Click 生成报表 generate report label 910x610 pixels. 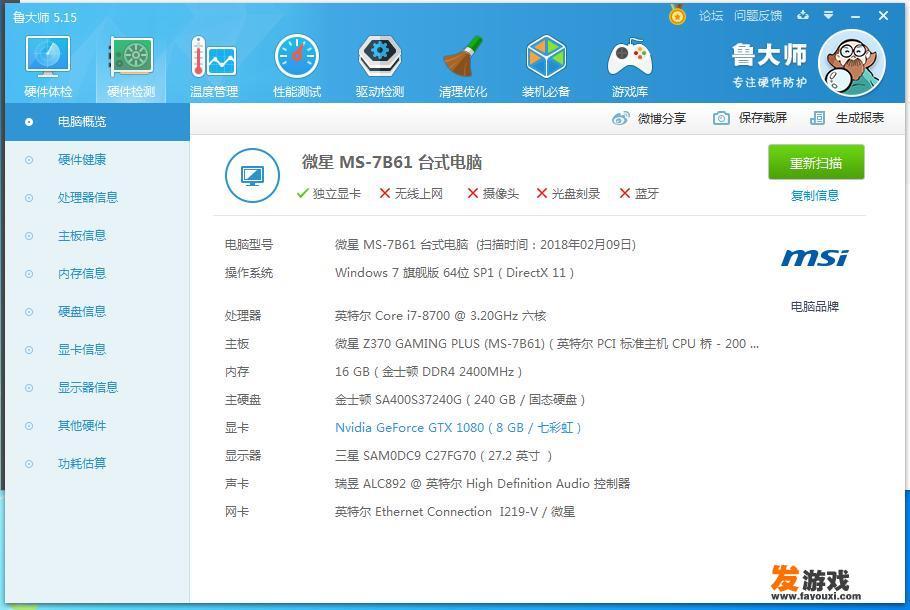(860, 118)
